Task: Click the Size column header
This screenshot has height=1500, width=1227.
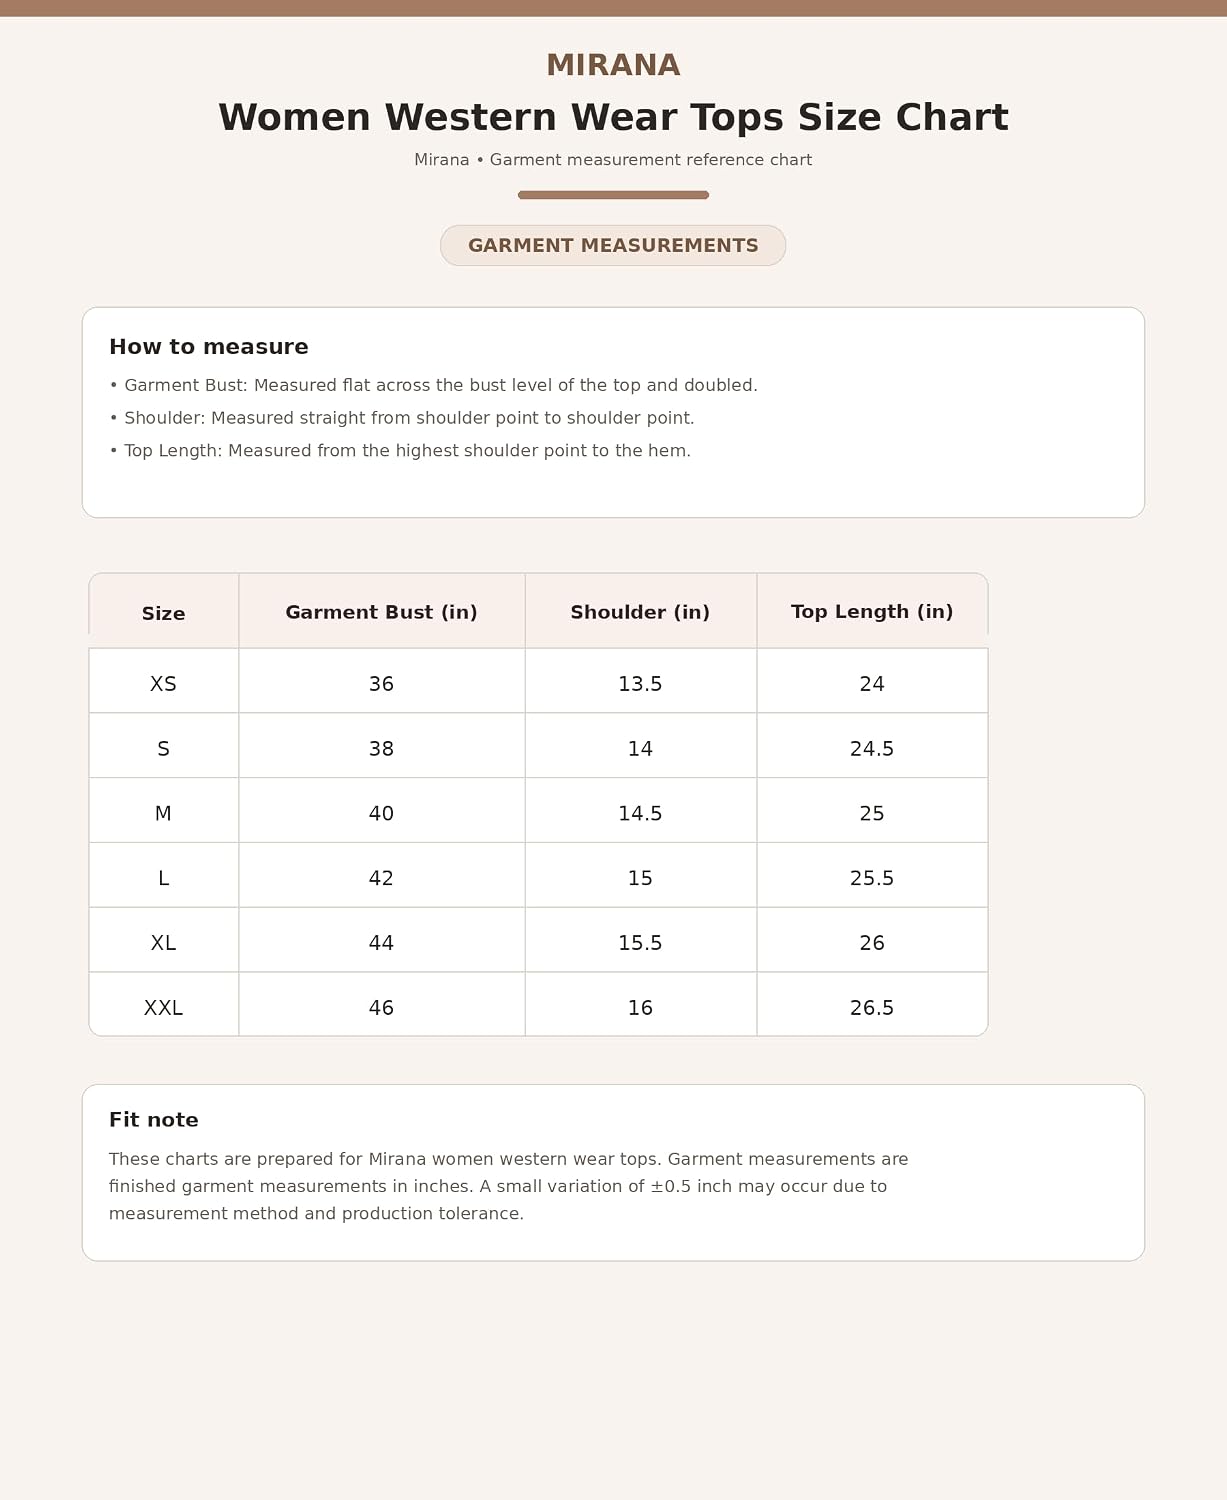Action: click(x=164, y=613)
